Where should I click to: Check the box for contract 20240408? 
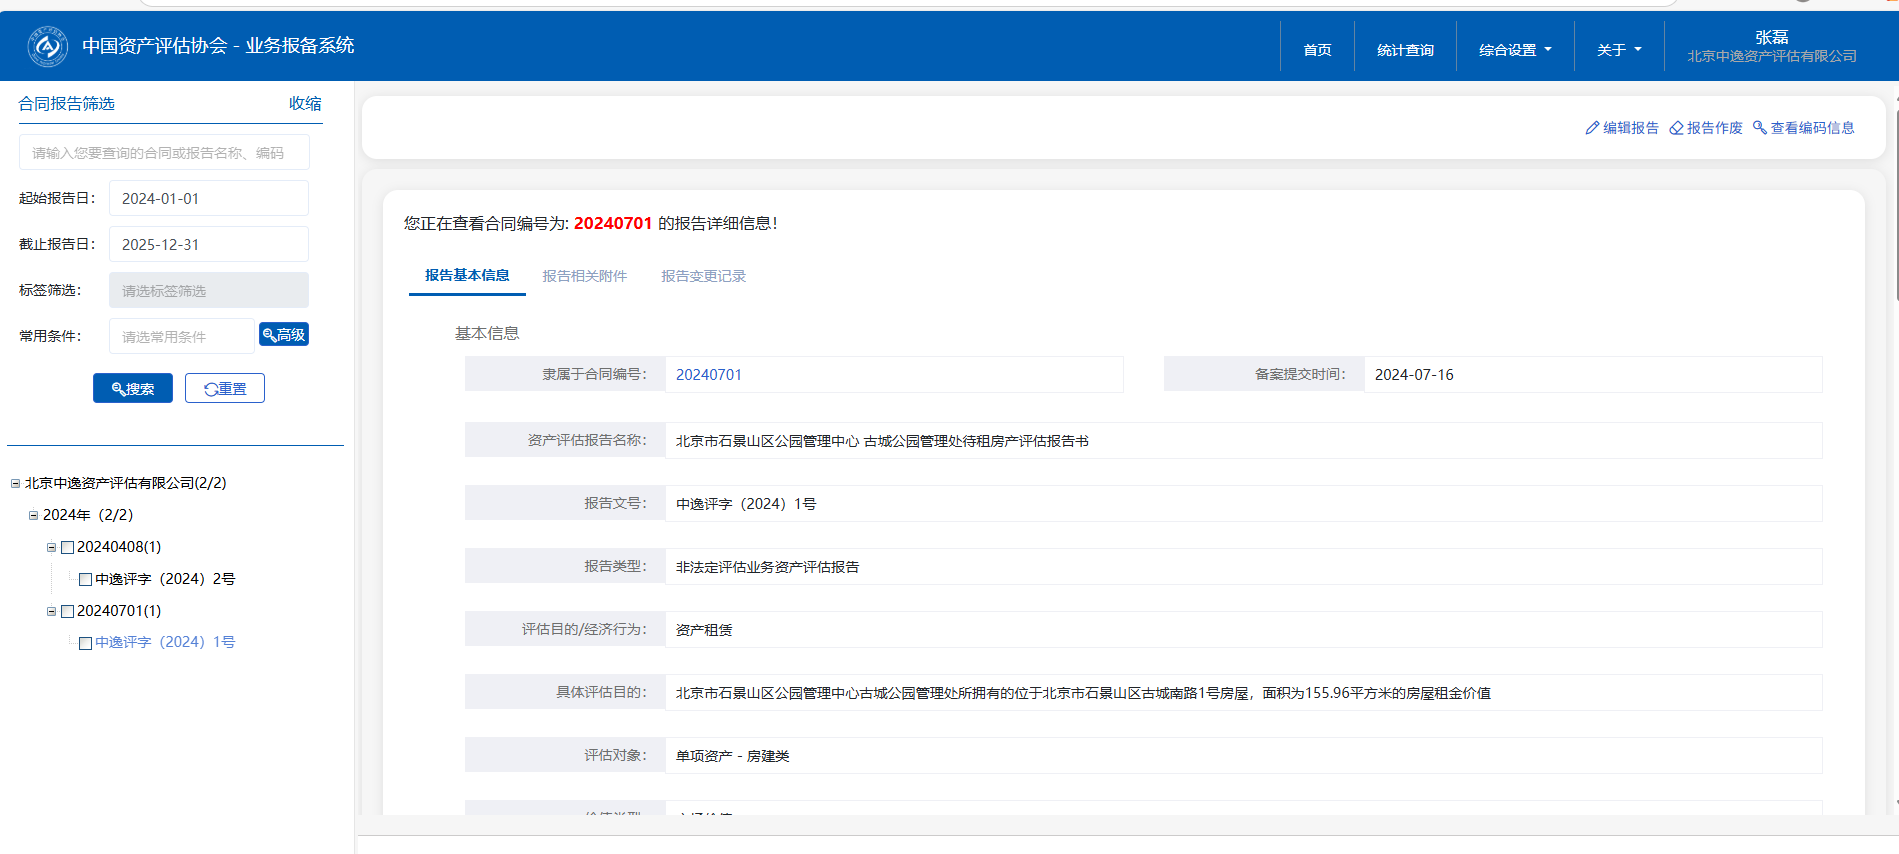(68, 547)
